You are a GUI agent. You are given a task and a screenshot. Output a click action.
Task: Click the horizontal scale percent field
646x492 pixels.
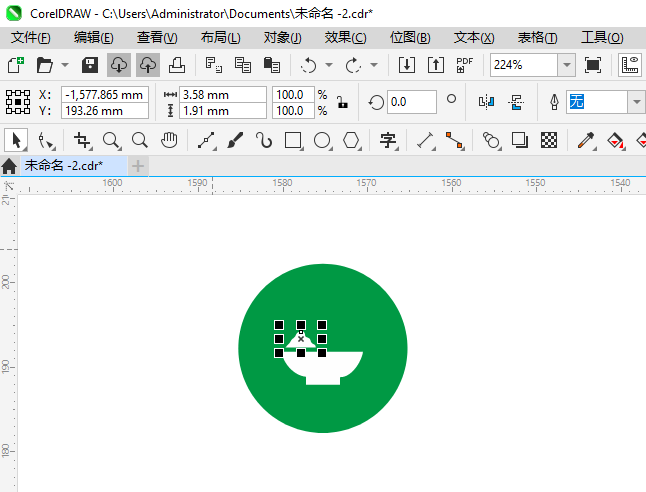click(x=293, y=94)
